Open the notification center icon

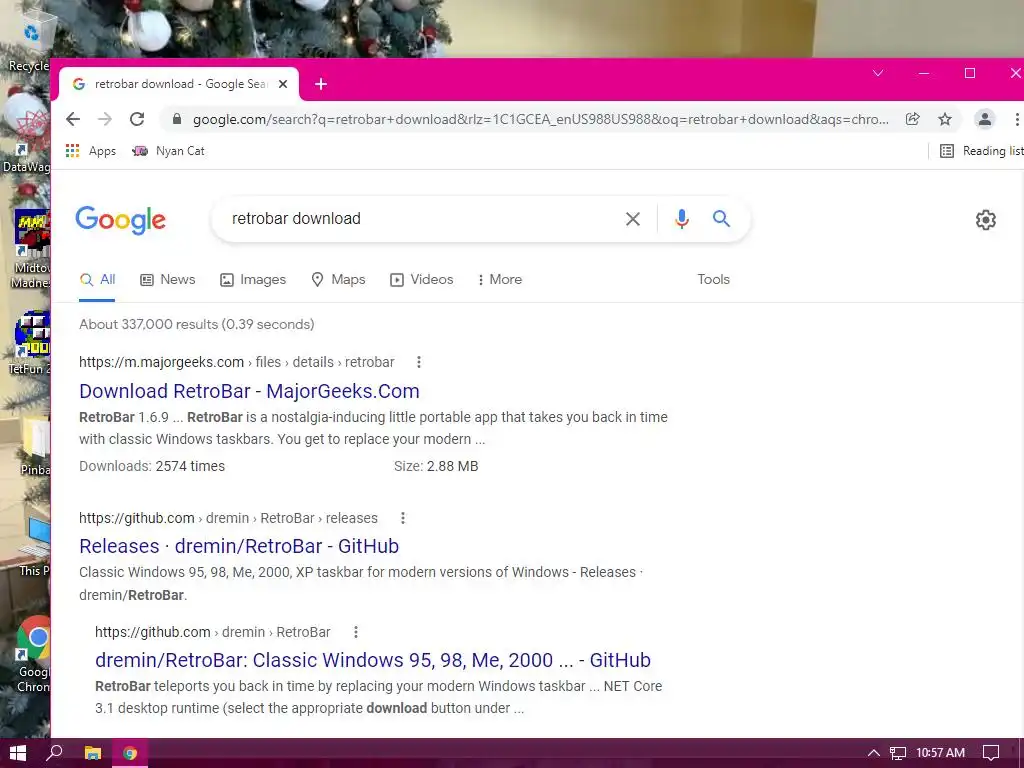(991, 753)
